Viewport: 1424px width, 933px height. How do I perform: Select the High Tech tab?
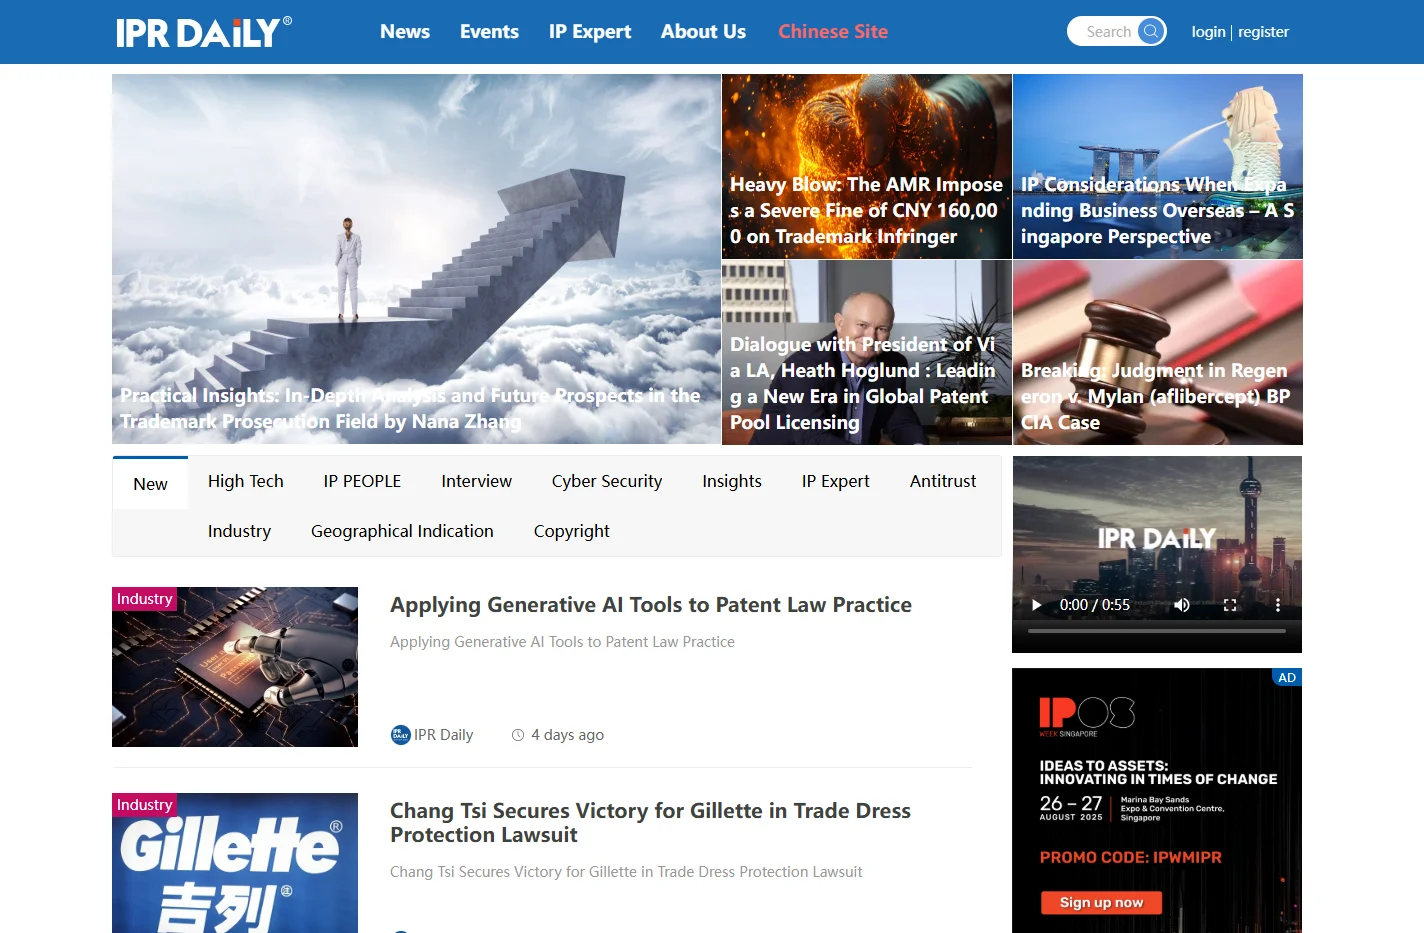[246, 481]
